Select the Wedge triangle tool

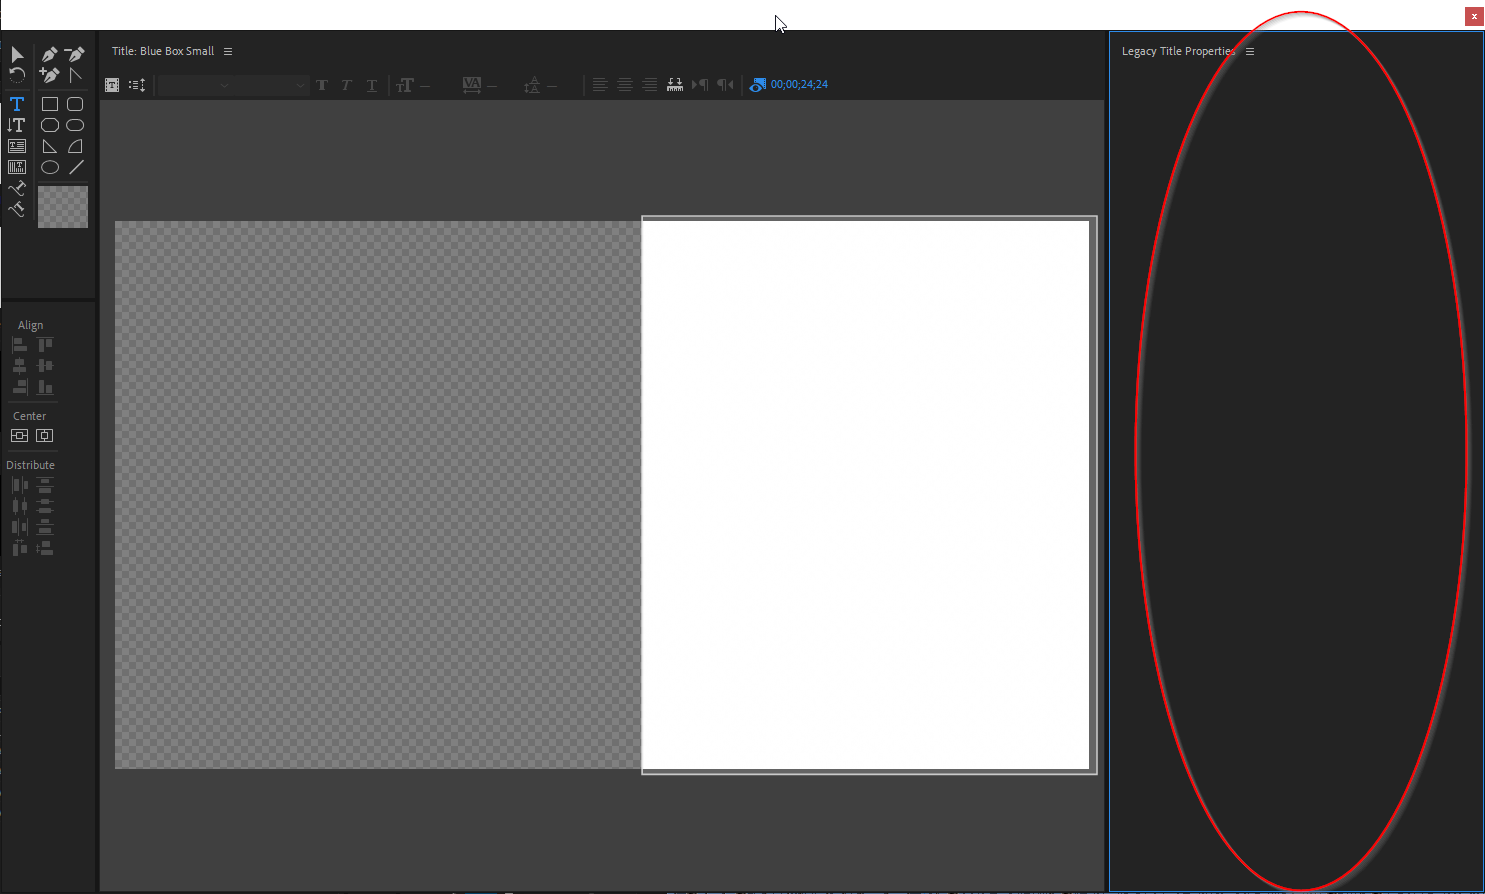(49, 146)
